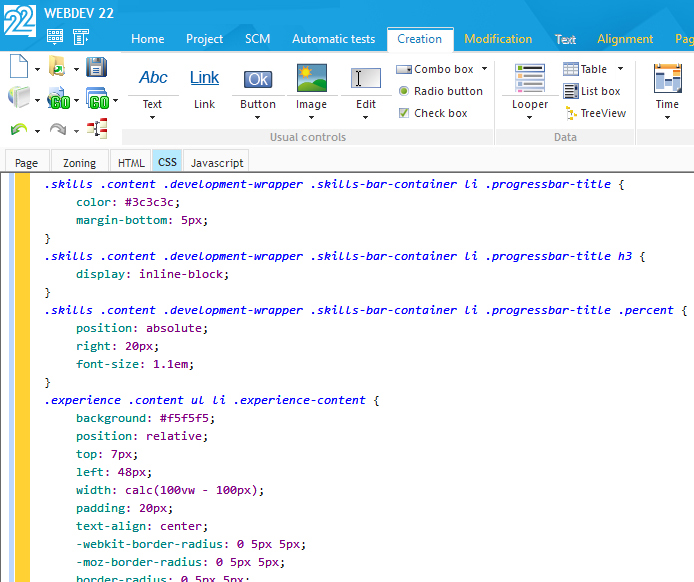The height and width of the screenshot is (582, 694).
Task: Click the 'text-align: center' line
Action: 142,526
